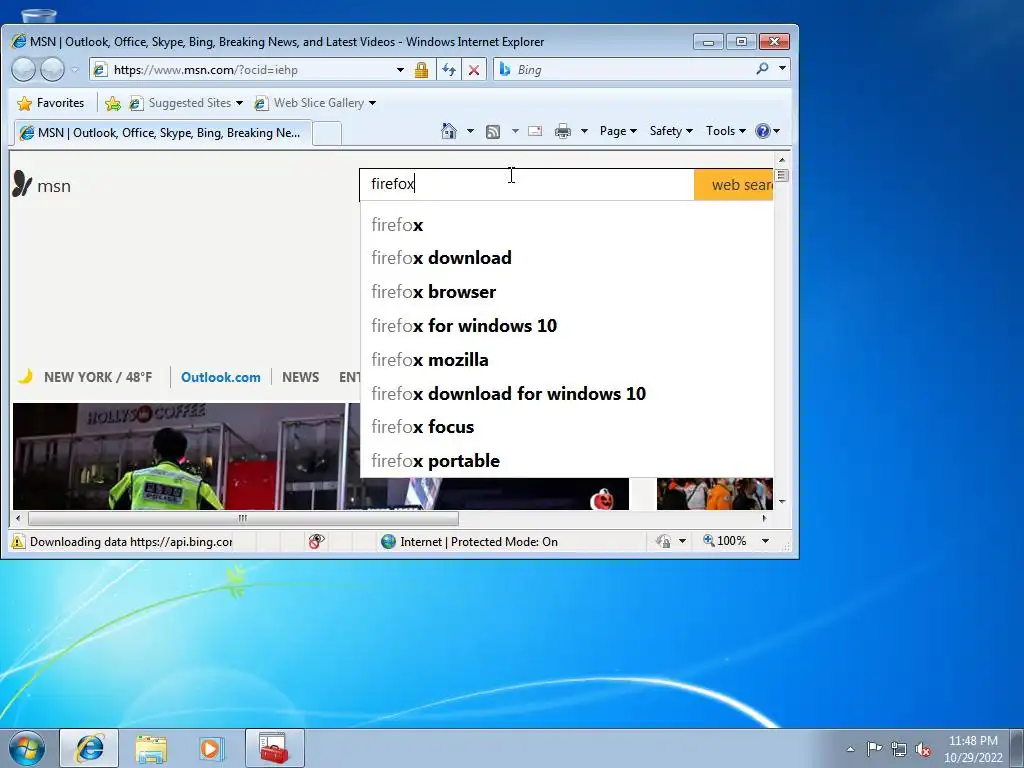
Task: Click the Windows Start orb
Action: coord(26,748)
